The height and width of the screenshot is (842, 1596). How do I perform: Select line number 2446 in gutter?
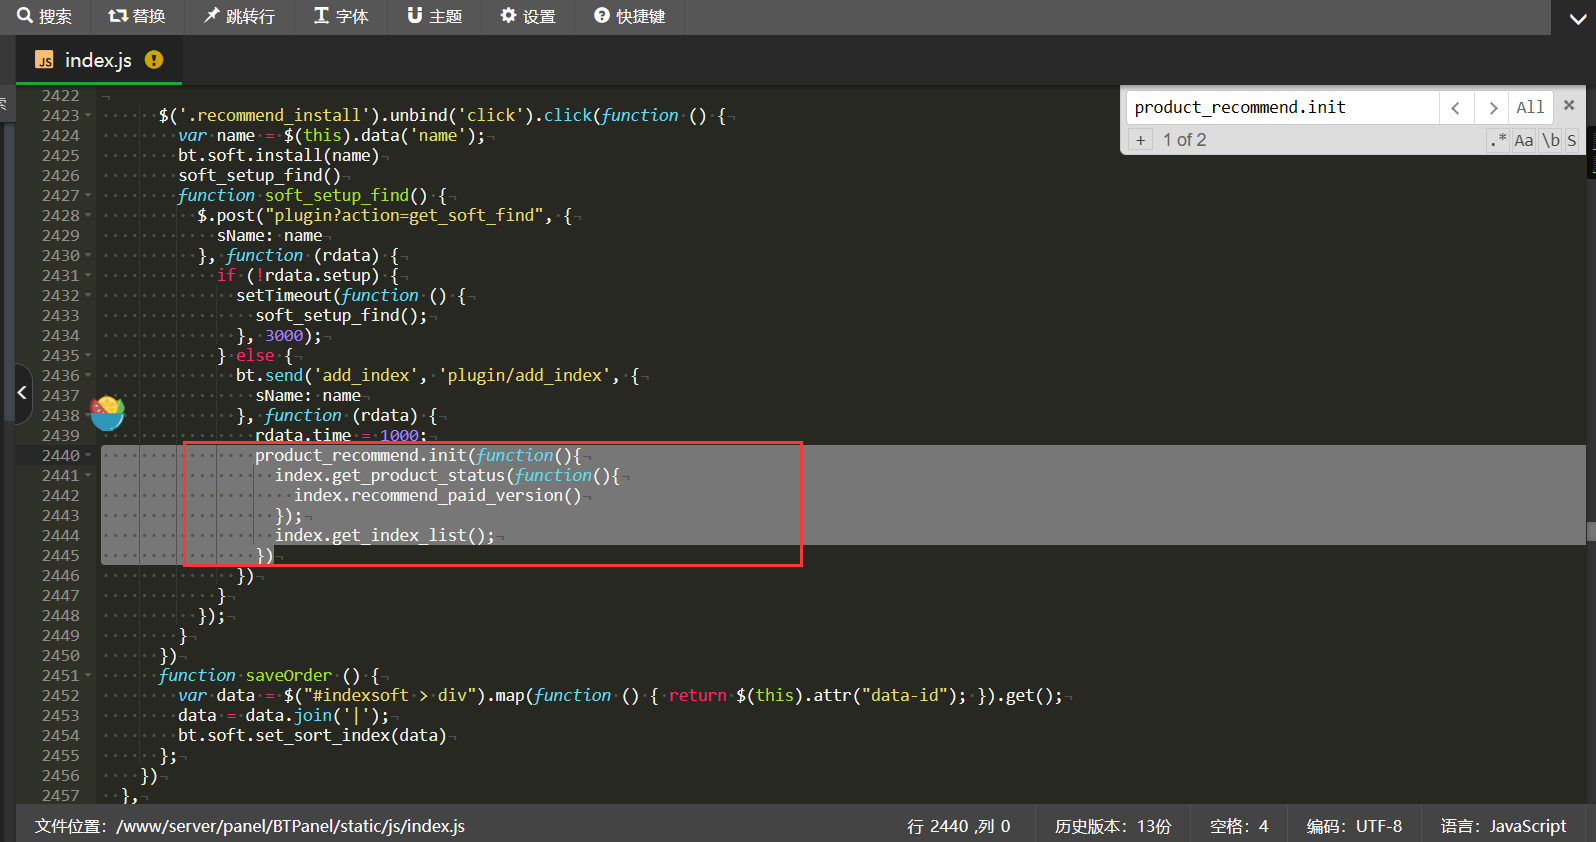tap(60, 576)
